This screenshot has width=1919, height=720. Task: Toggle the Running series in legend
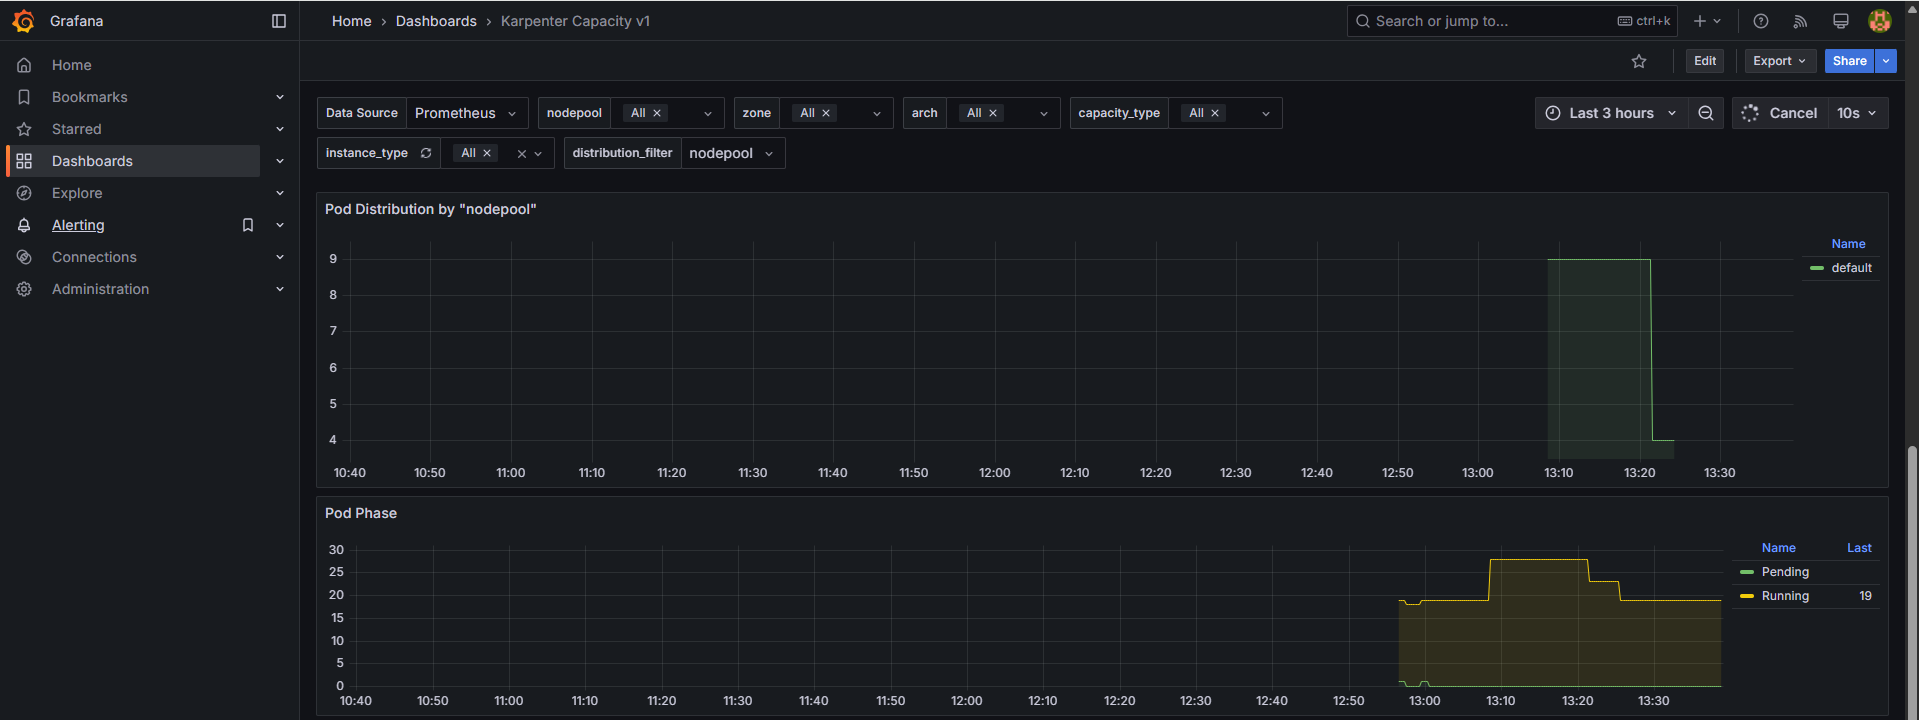coord(1785,596)
